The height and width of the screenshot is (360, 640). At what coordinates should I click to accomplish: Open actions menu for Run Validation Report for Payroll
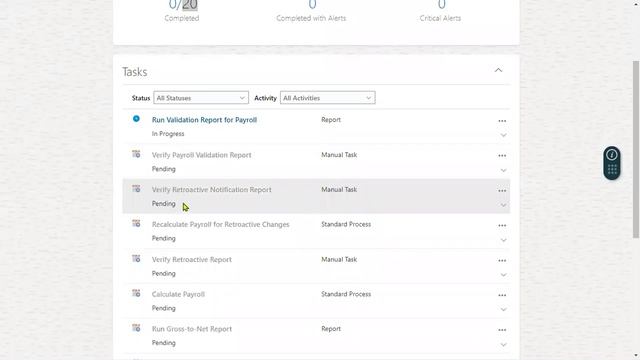pos(502,121)
